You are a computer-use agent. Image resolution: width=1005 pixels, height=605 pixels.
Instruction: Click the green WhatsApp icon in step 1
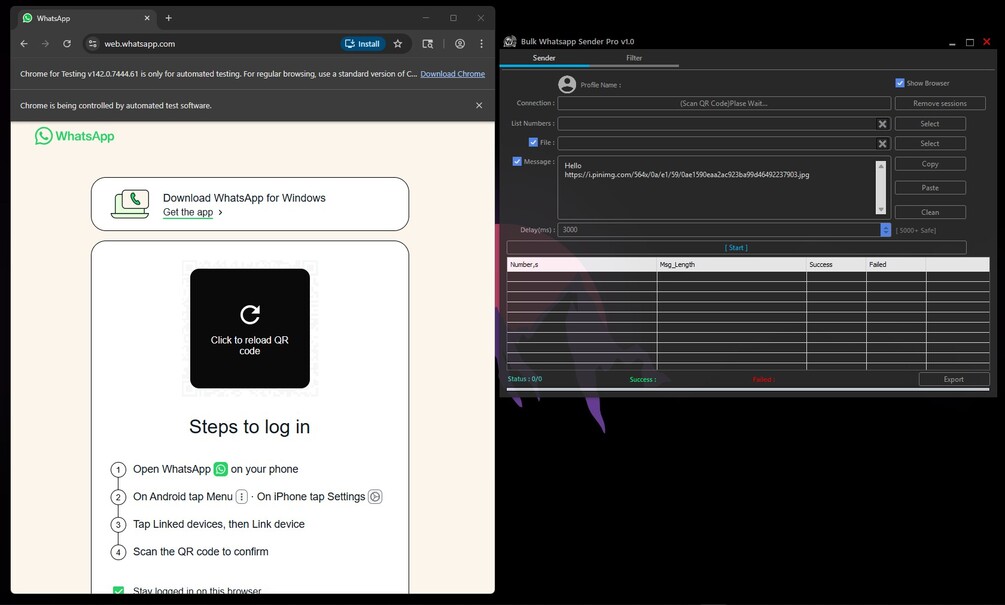click(220, 469)
